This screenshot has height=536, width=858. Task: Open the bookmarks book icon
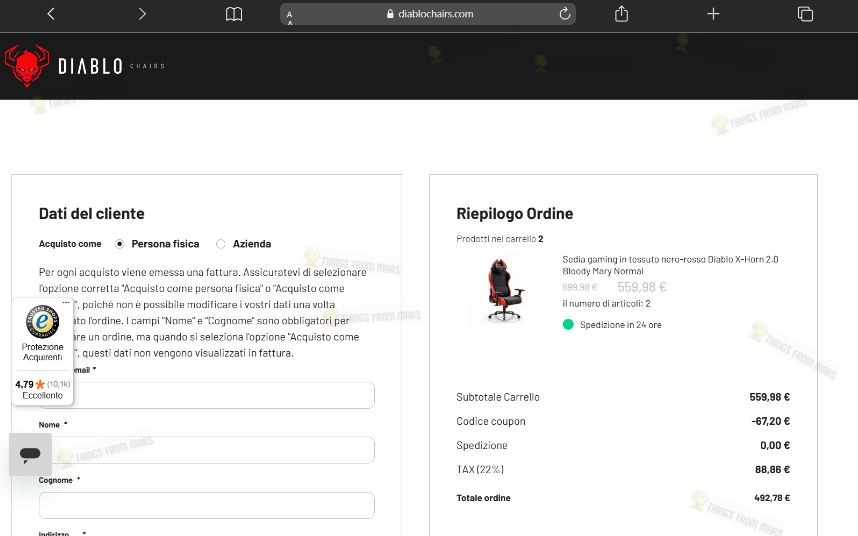(x=234, y=14)
